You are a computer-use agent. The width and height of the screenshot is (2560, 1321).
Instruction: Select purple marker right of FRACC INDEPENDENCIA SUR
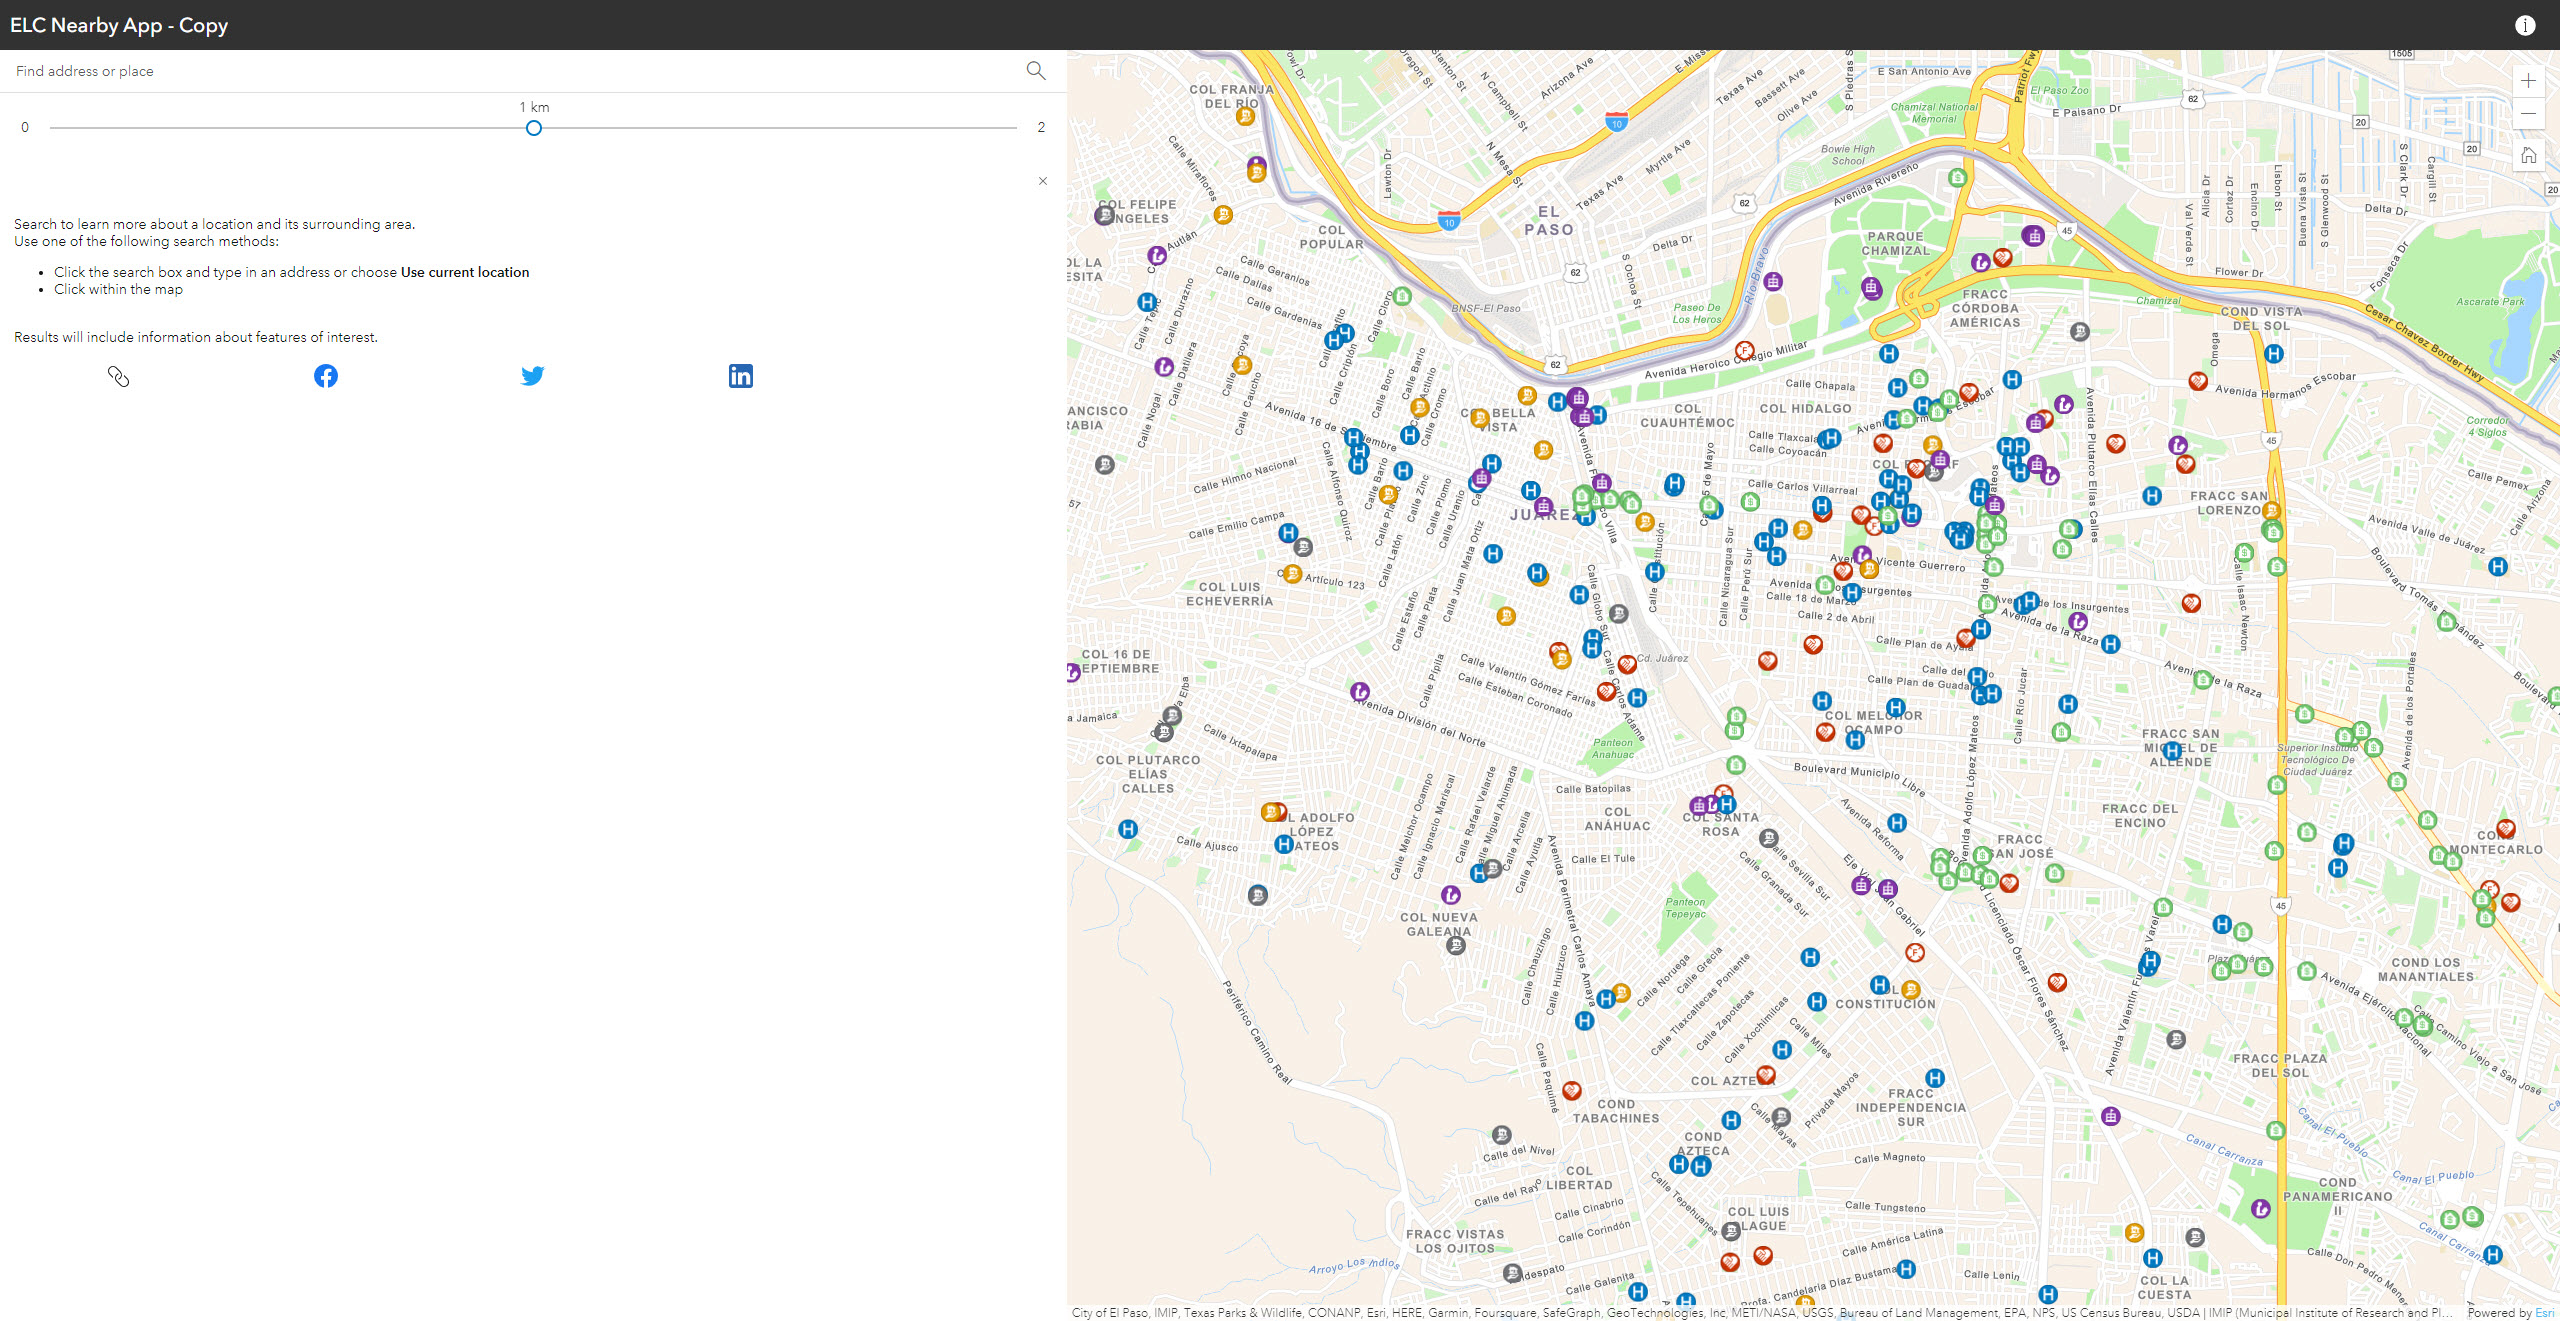(2111, 1116)
